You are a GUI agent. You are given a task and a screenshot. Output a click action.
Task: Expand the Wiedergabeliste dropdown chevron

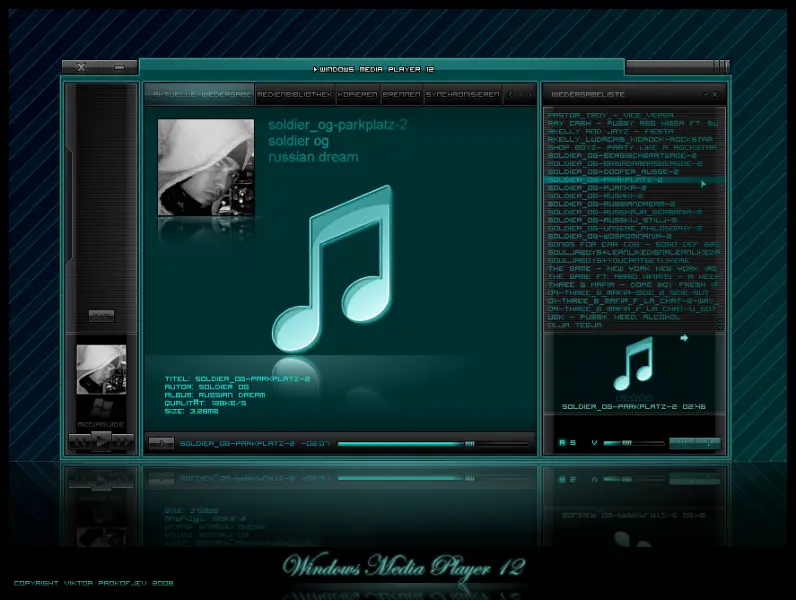[706, 94]
